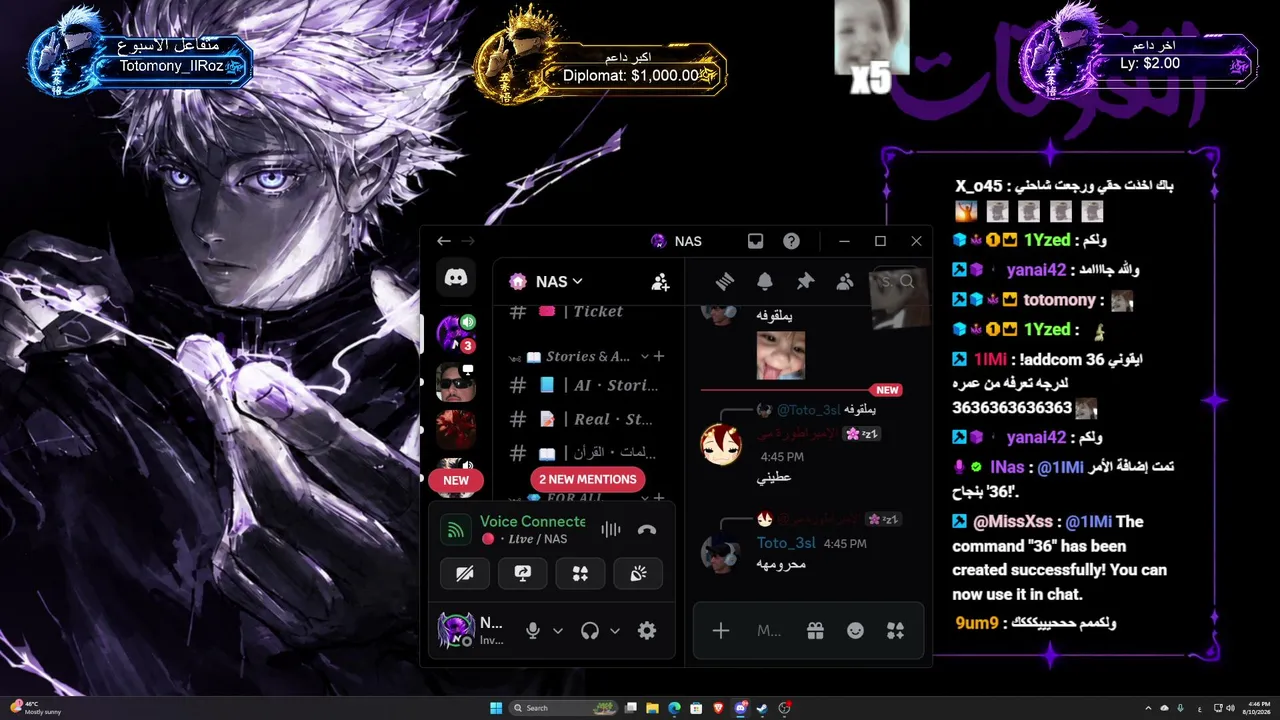Turn camera on in voice panel
1280x720 pixels.
pos(465,573)
